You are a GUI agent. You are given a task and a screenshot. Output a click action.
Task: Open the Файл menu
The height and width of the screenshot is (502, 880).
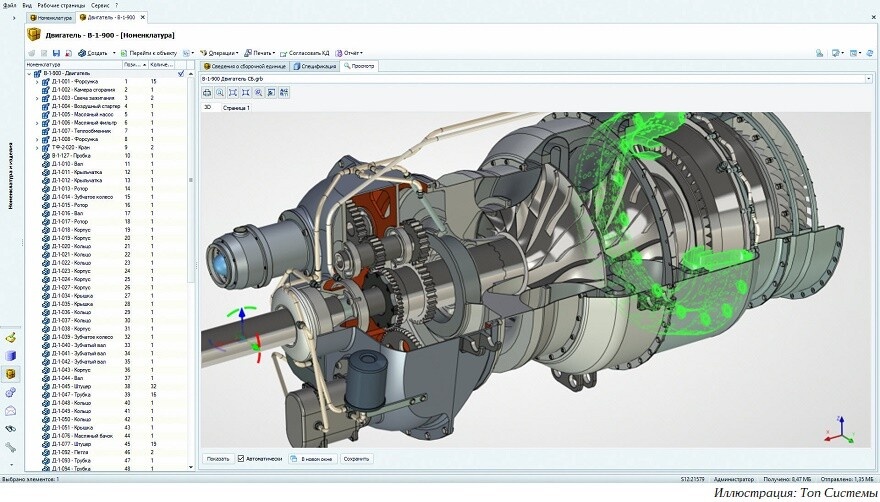[8, 5]
